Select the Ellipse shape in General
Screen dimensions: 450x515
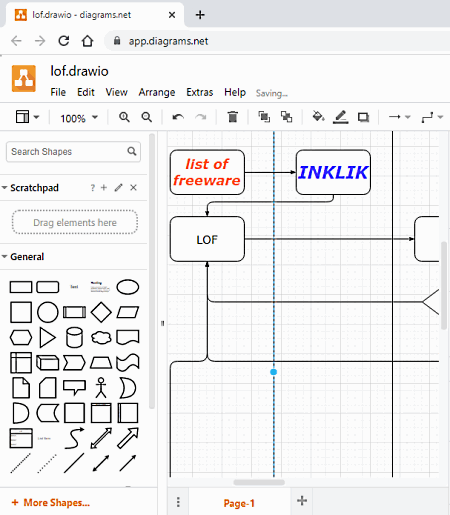coord(128,287)
